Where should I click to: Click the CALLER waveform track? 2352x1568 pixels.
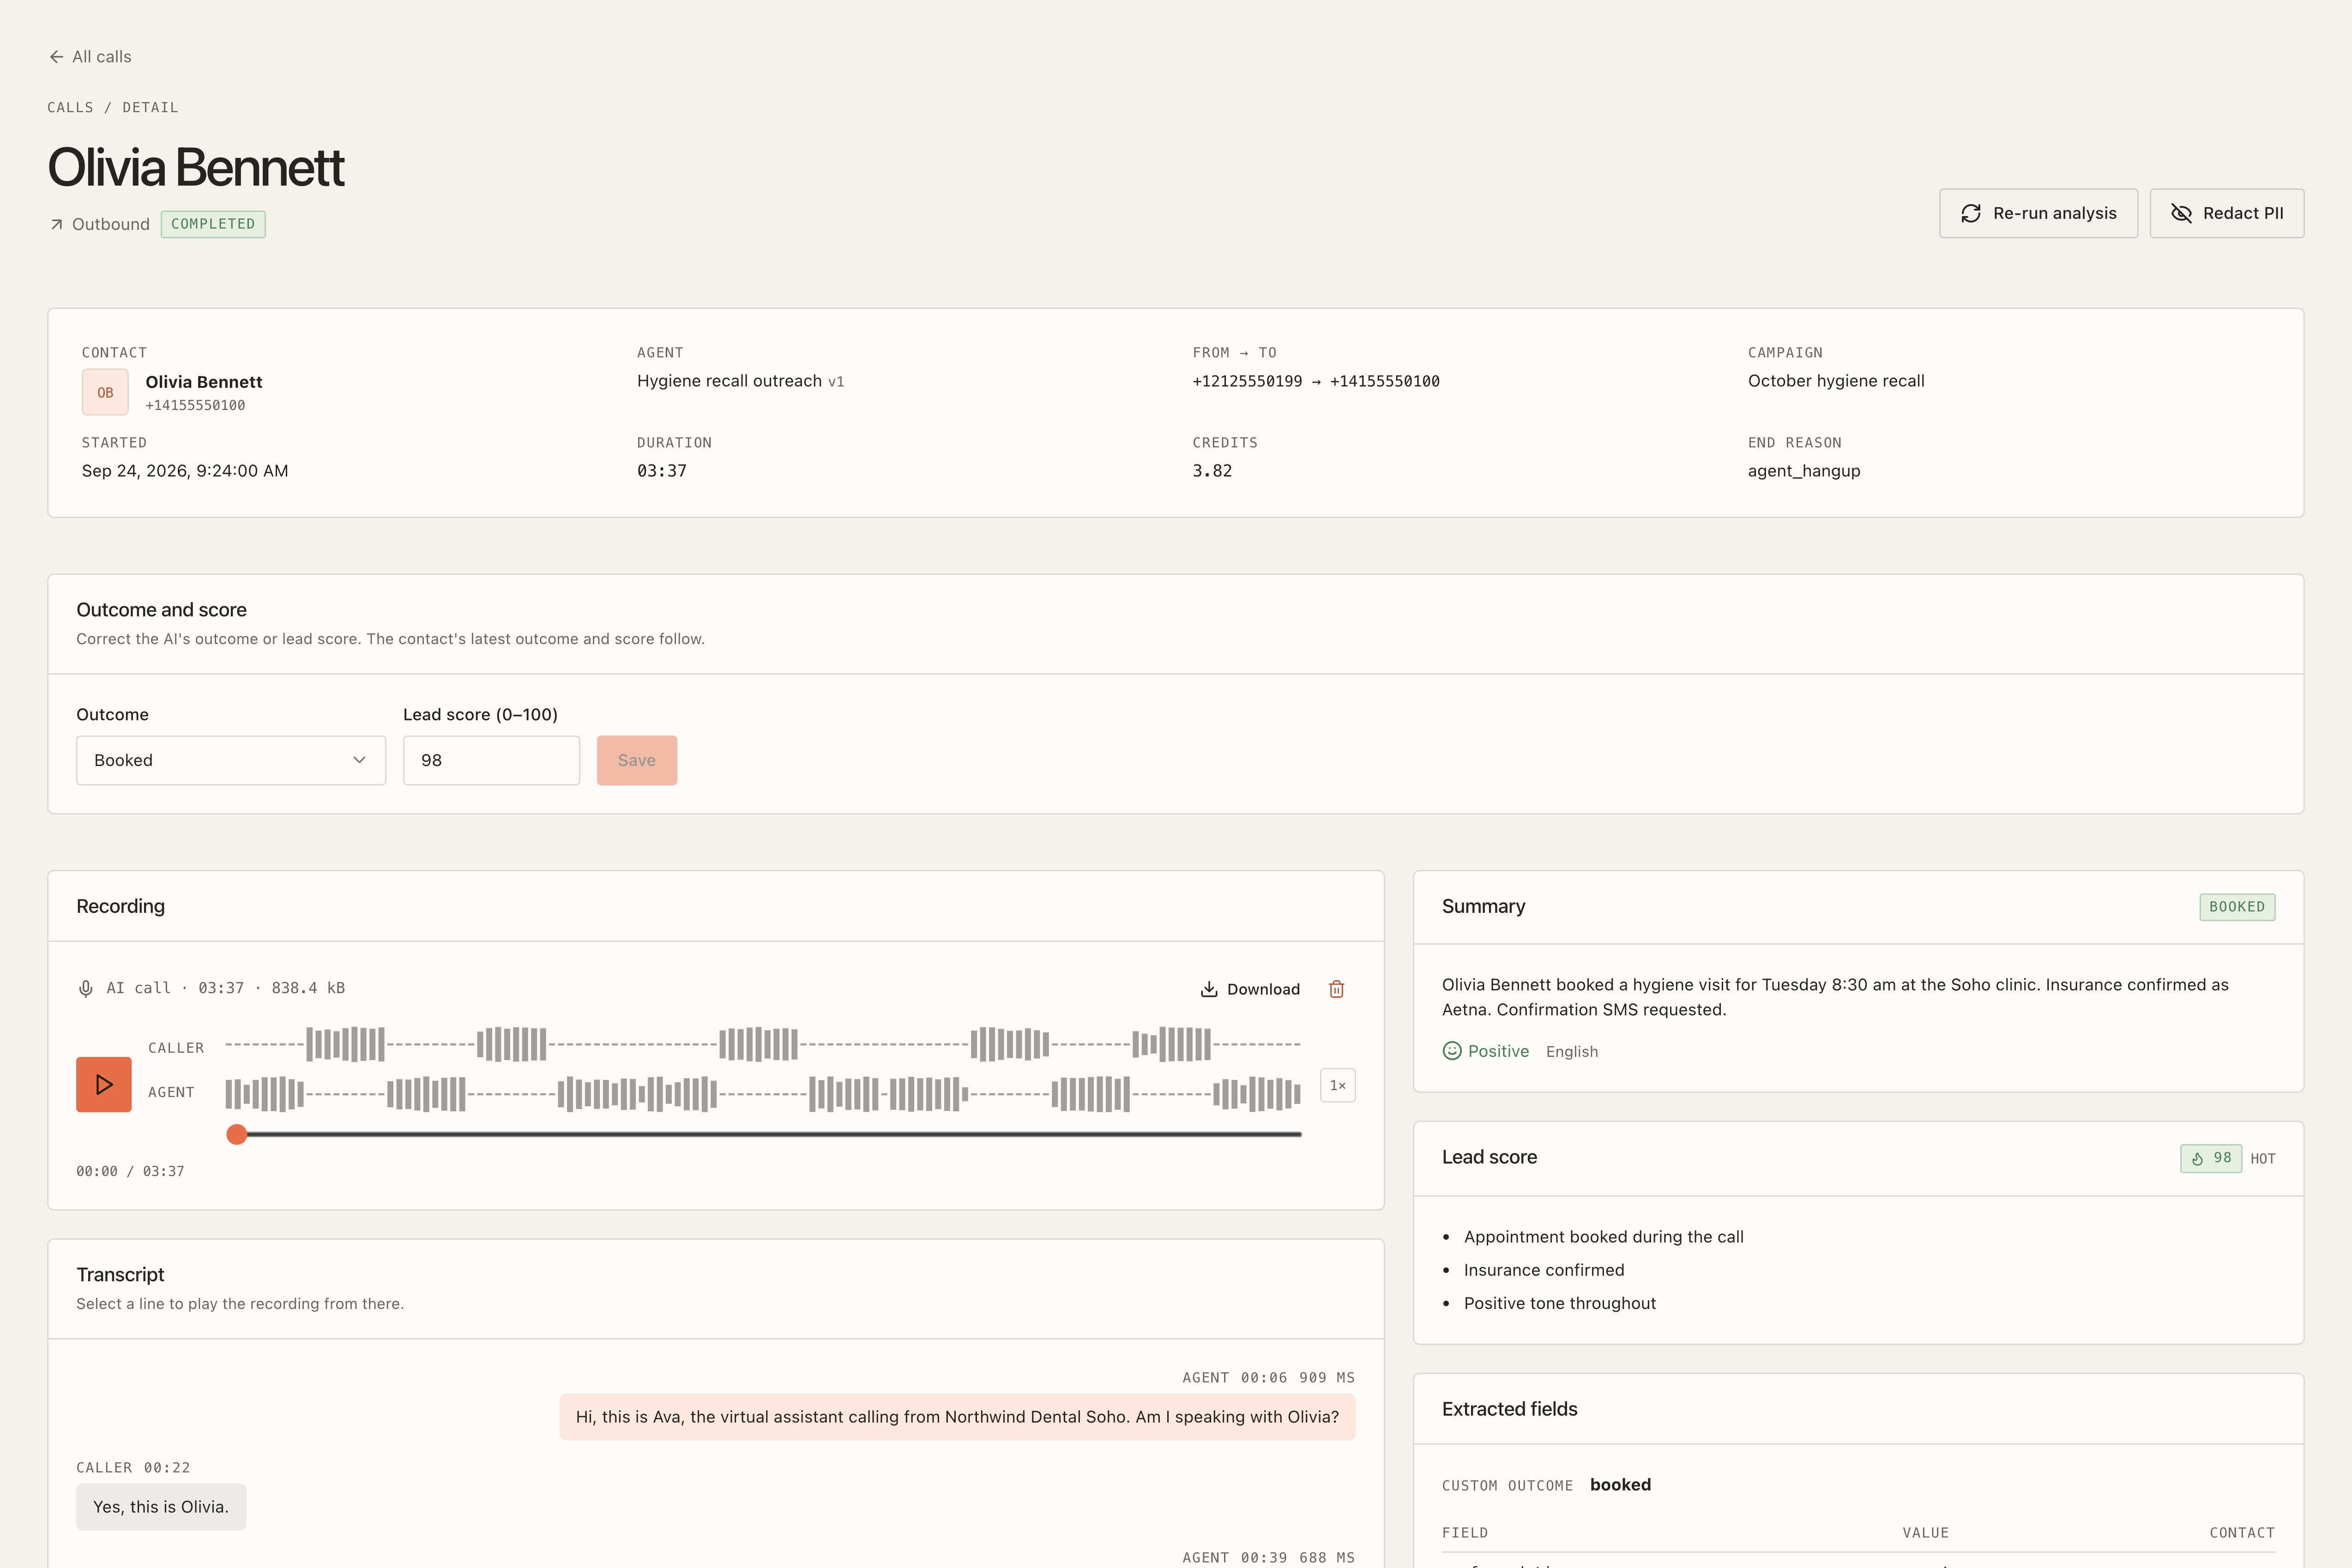click(x=763, y=1044)
